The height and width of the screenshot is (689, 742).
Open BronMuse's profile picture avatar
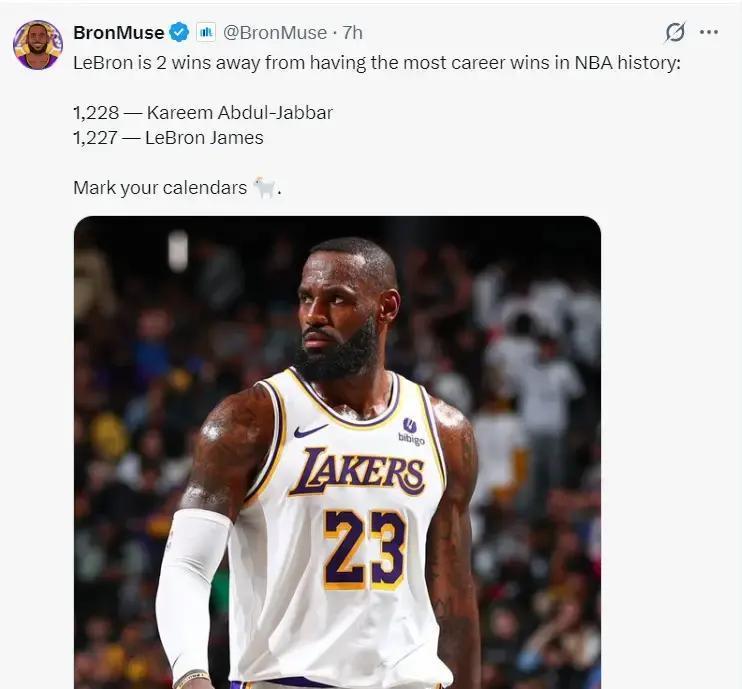pyautogui.click(x=37, y=44)
